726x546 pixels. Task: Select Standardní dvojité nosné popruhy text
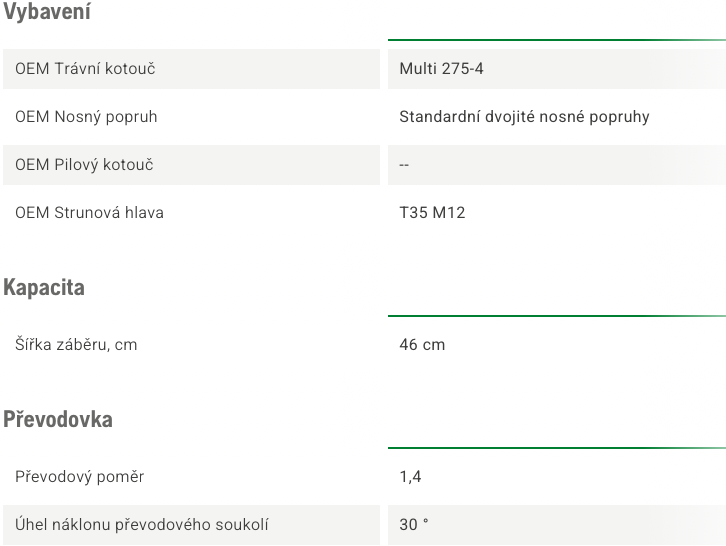click(524, 117)
